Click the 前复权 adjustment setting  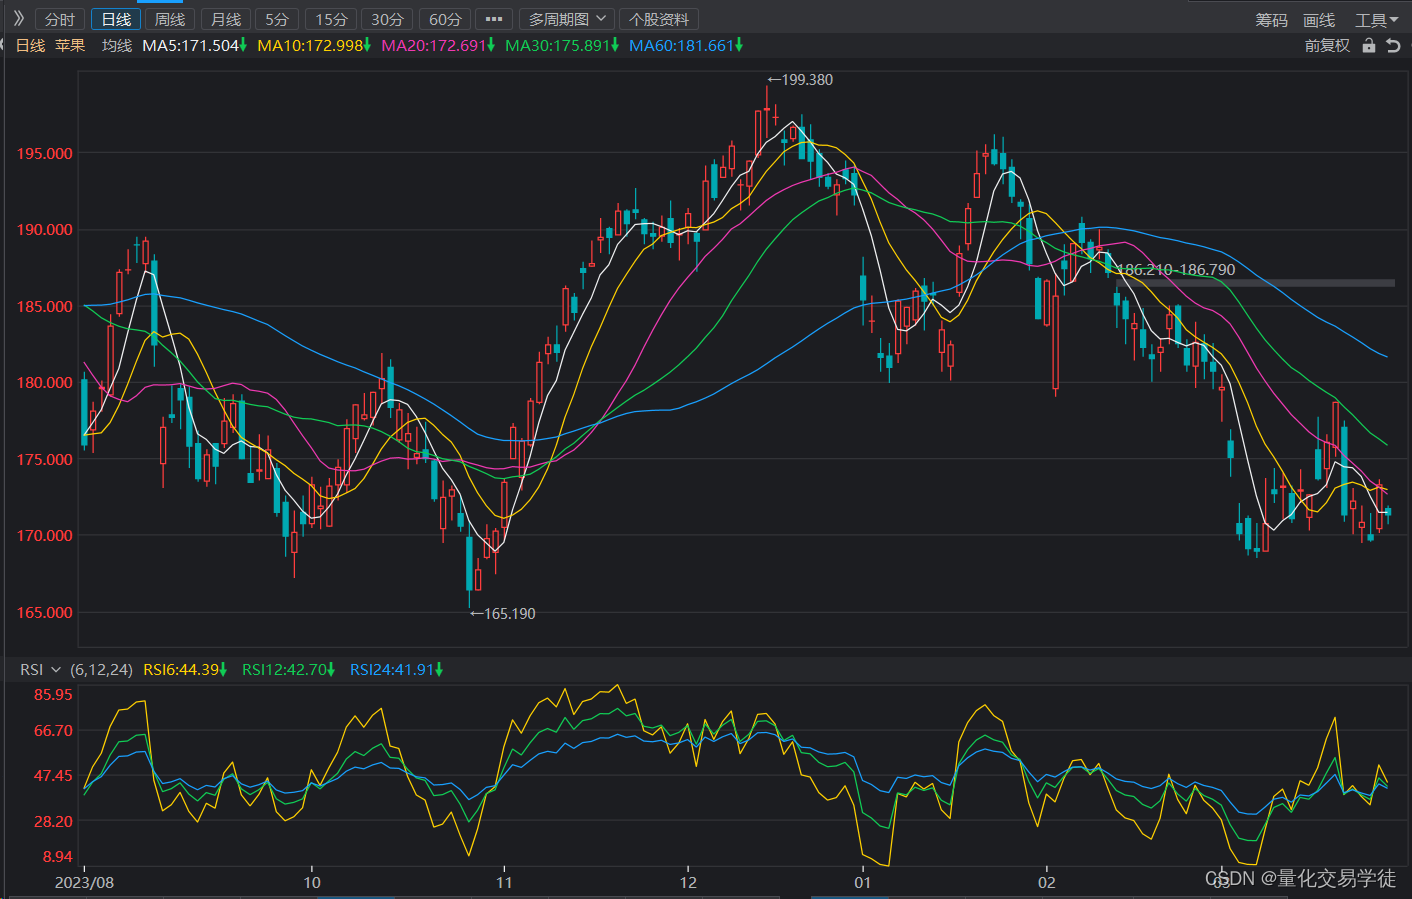(1327, 46)
